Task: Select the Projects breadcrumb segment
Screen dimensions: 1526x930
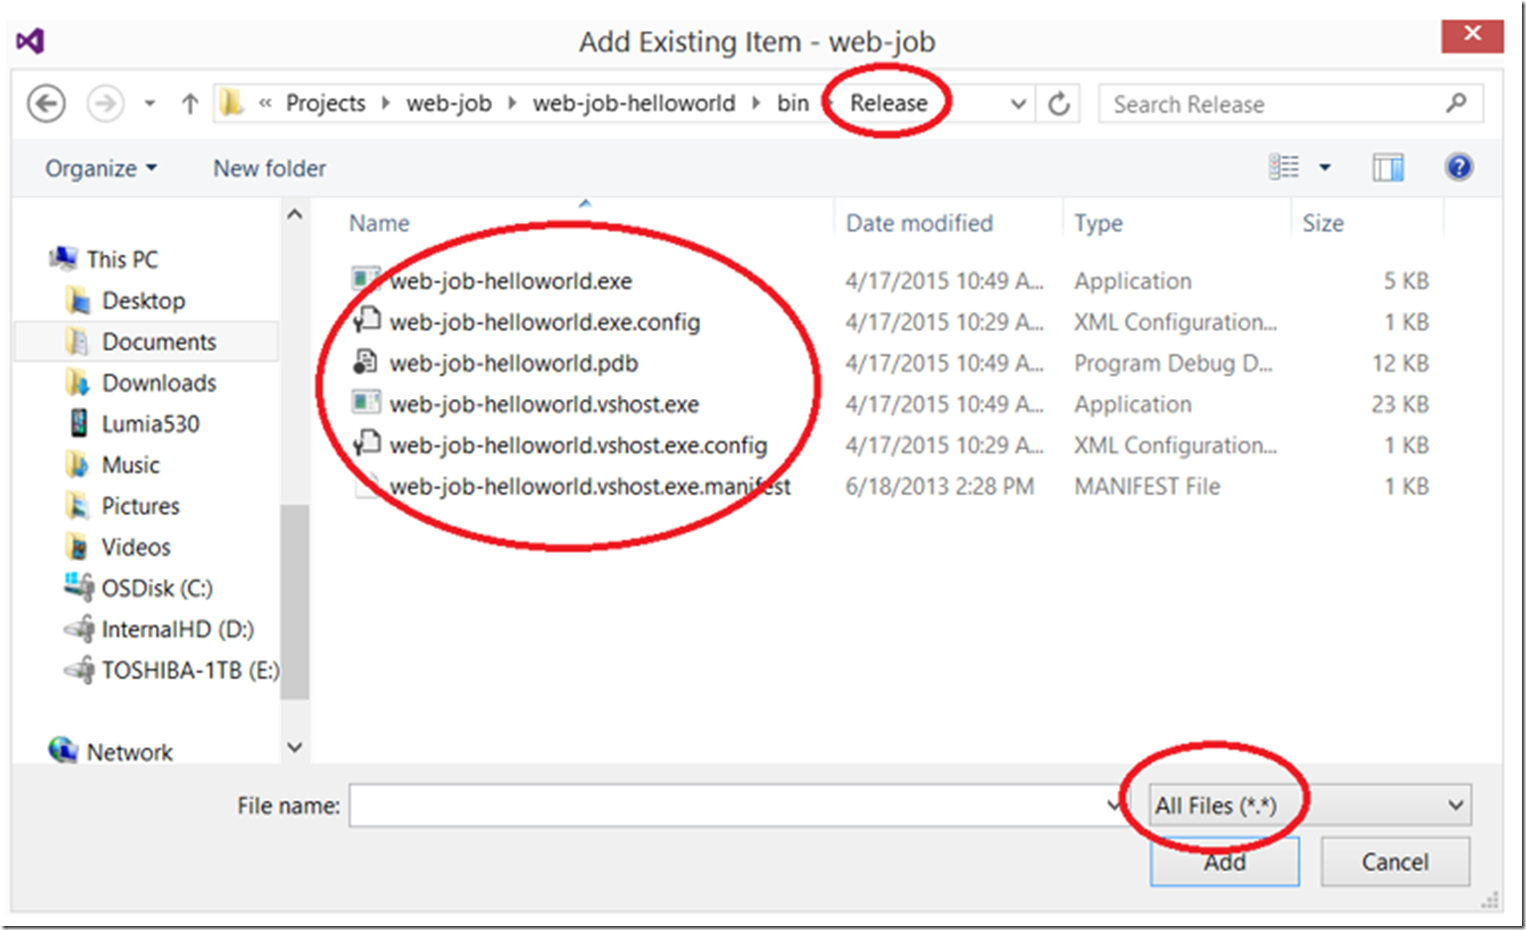Action: 325,103
